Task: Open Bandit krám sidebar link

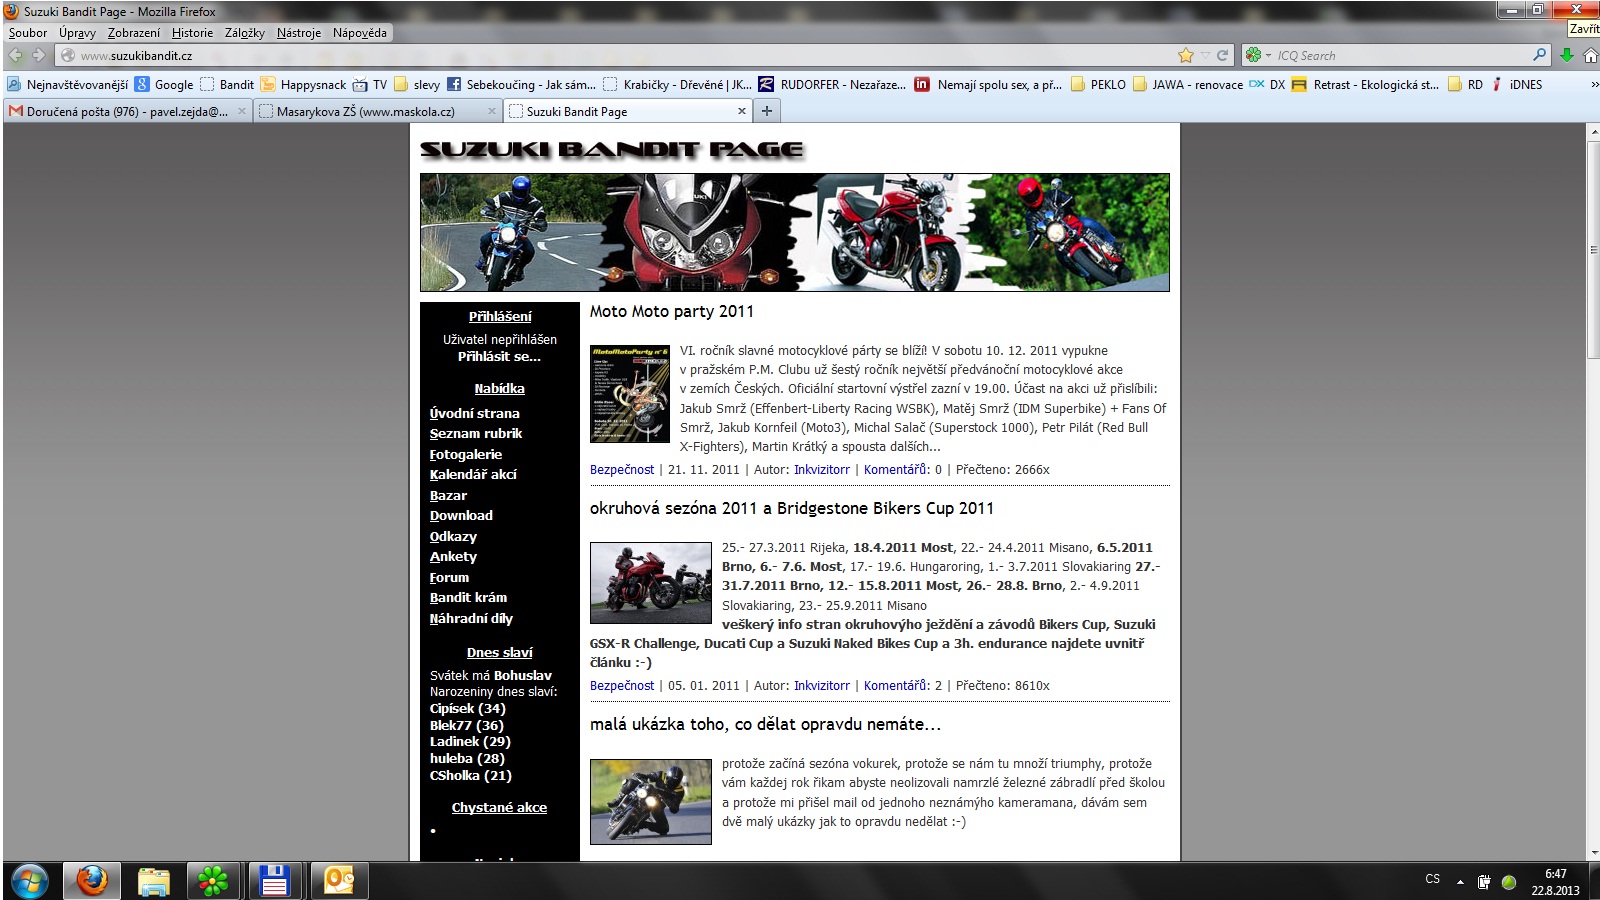Action: (x=468, y=597)
